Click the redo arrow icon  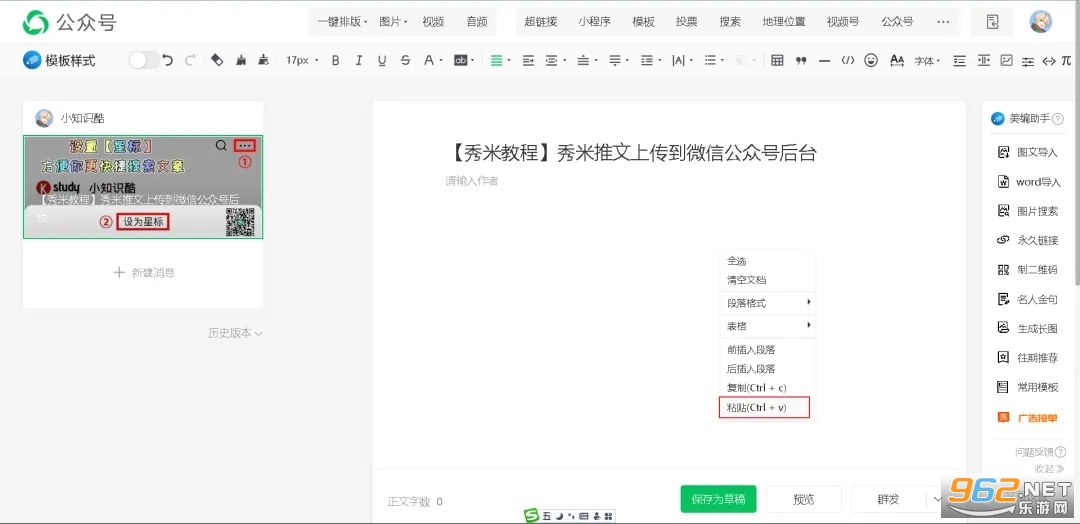pyautogui.click(x=190, y=61)
